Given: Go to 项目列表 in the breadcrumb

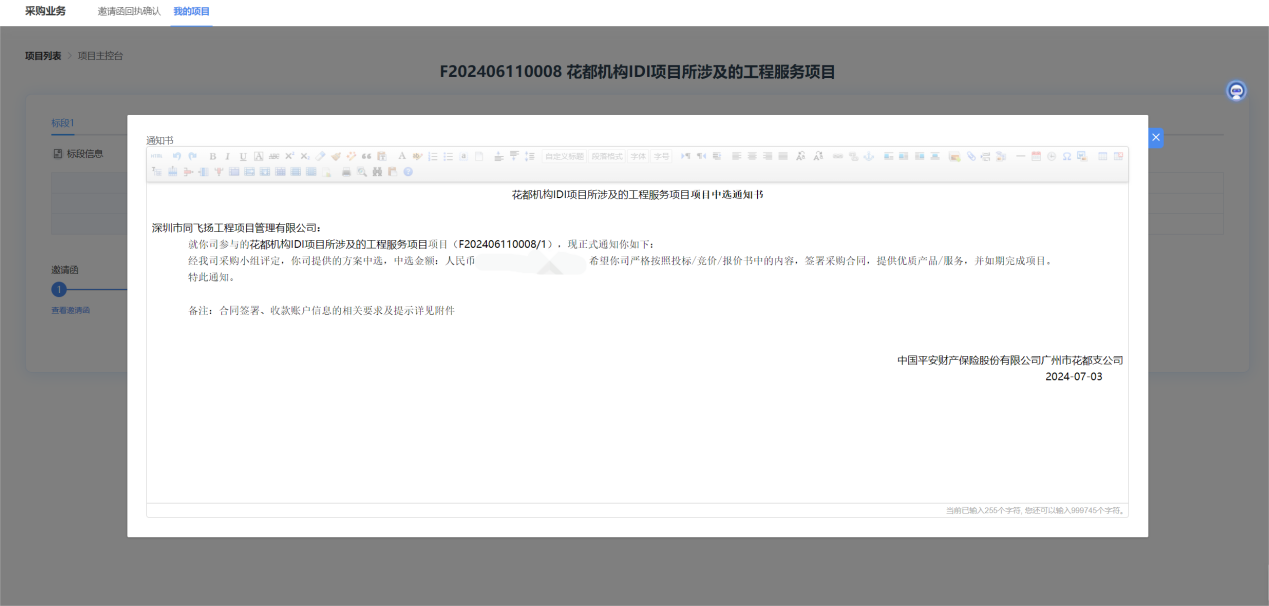Looking at the screenshot, I should point(43,56).
